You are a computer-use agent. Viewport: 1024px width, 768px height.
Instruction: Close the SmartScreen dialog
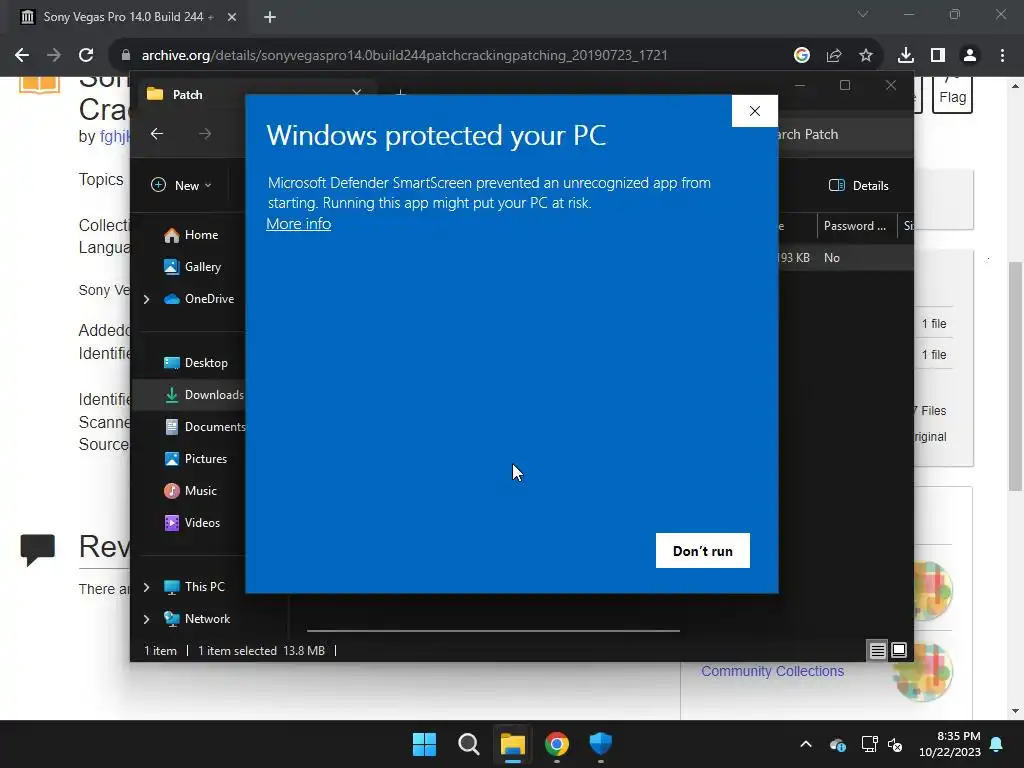755,111
